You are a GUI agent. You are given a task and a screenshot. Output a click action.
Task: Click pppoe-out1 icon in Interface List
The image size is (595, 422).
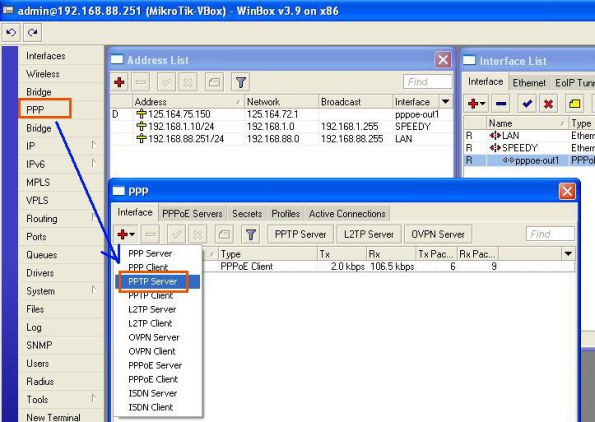click(508, 160)
